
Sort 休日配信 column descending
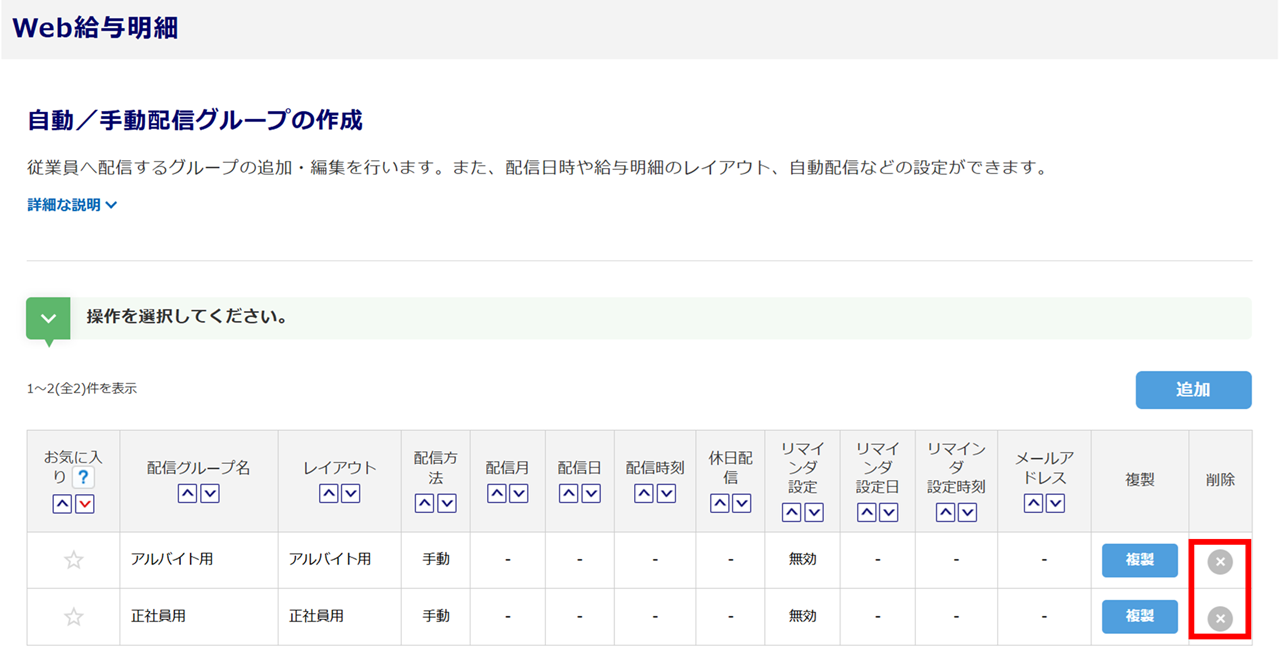[x=742, y=504]
